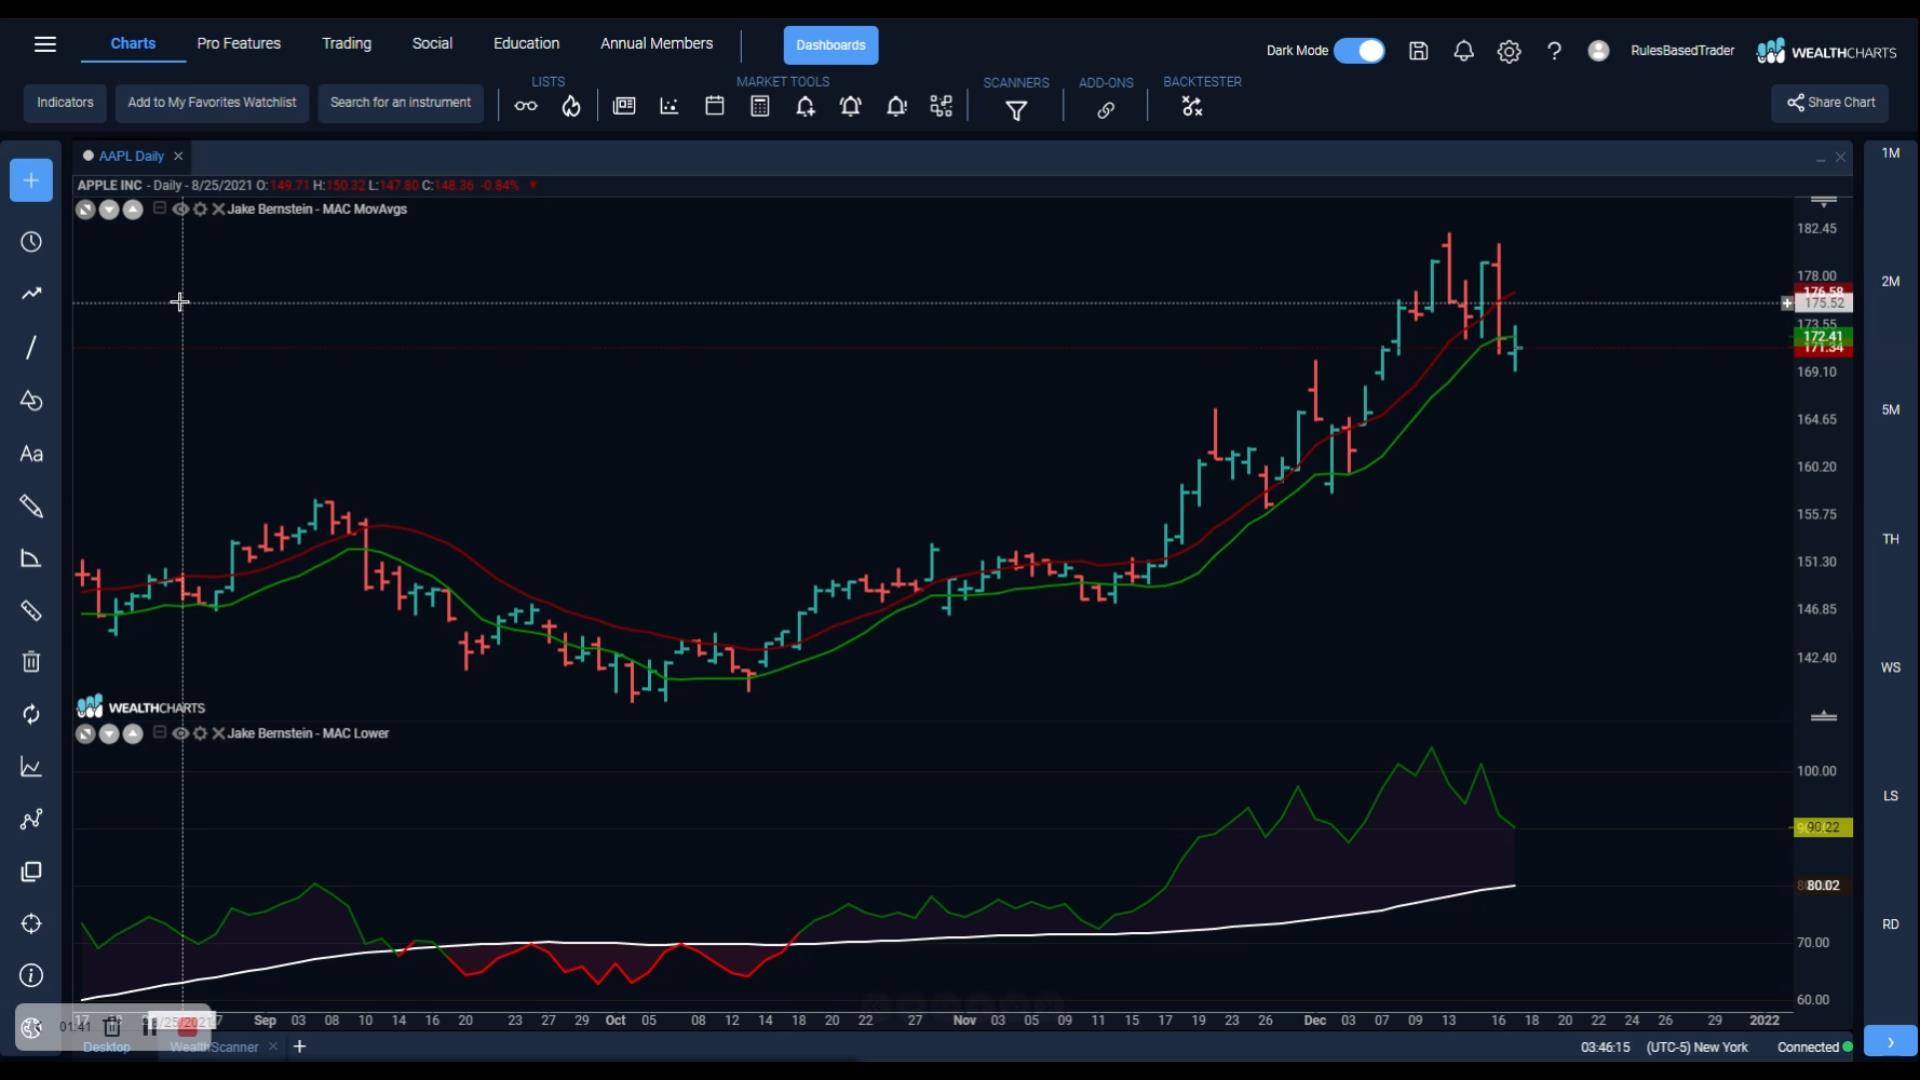Viewport: 1920px width, 1080px height.
Task: Click the crosshair target icon in sidebar
Action: click(x=31, y=924)
